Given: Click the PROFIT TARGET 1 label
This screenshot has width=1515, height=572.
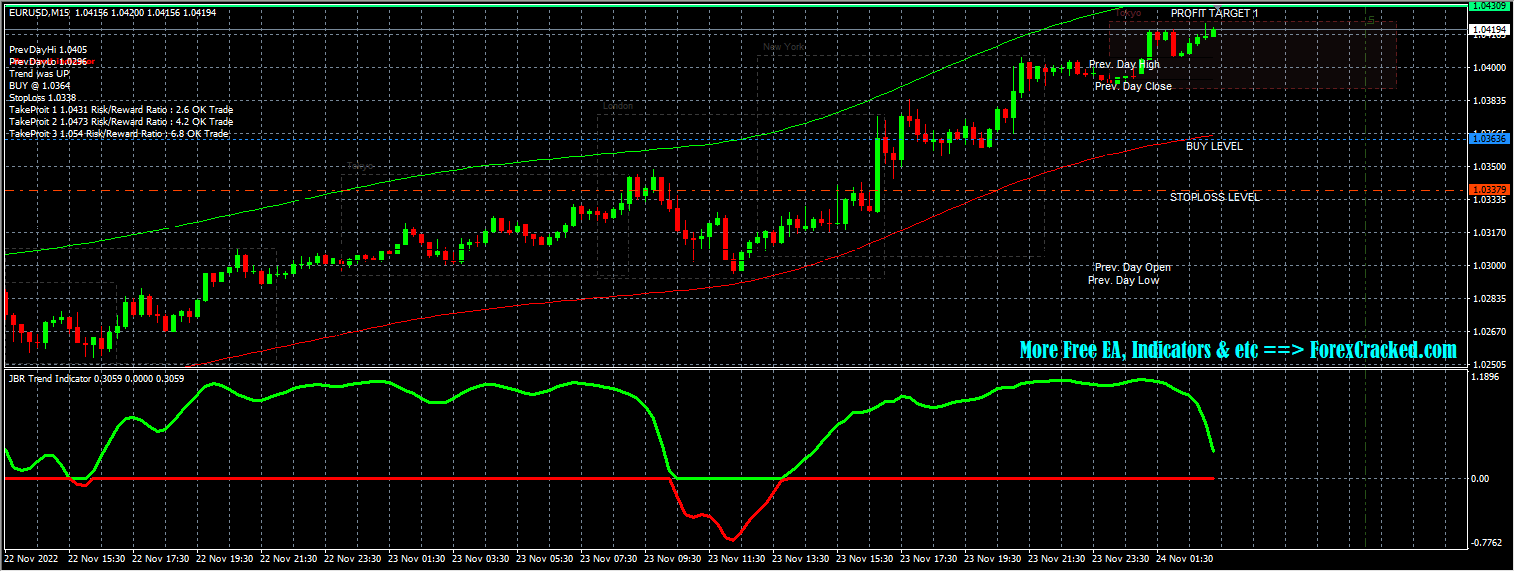Looking at the screenshot, I should [1214, 14].
